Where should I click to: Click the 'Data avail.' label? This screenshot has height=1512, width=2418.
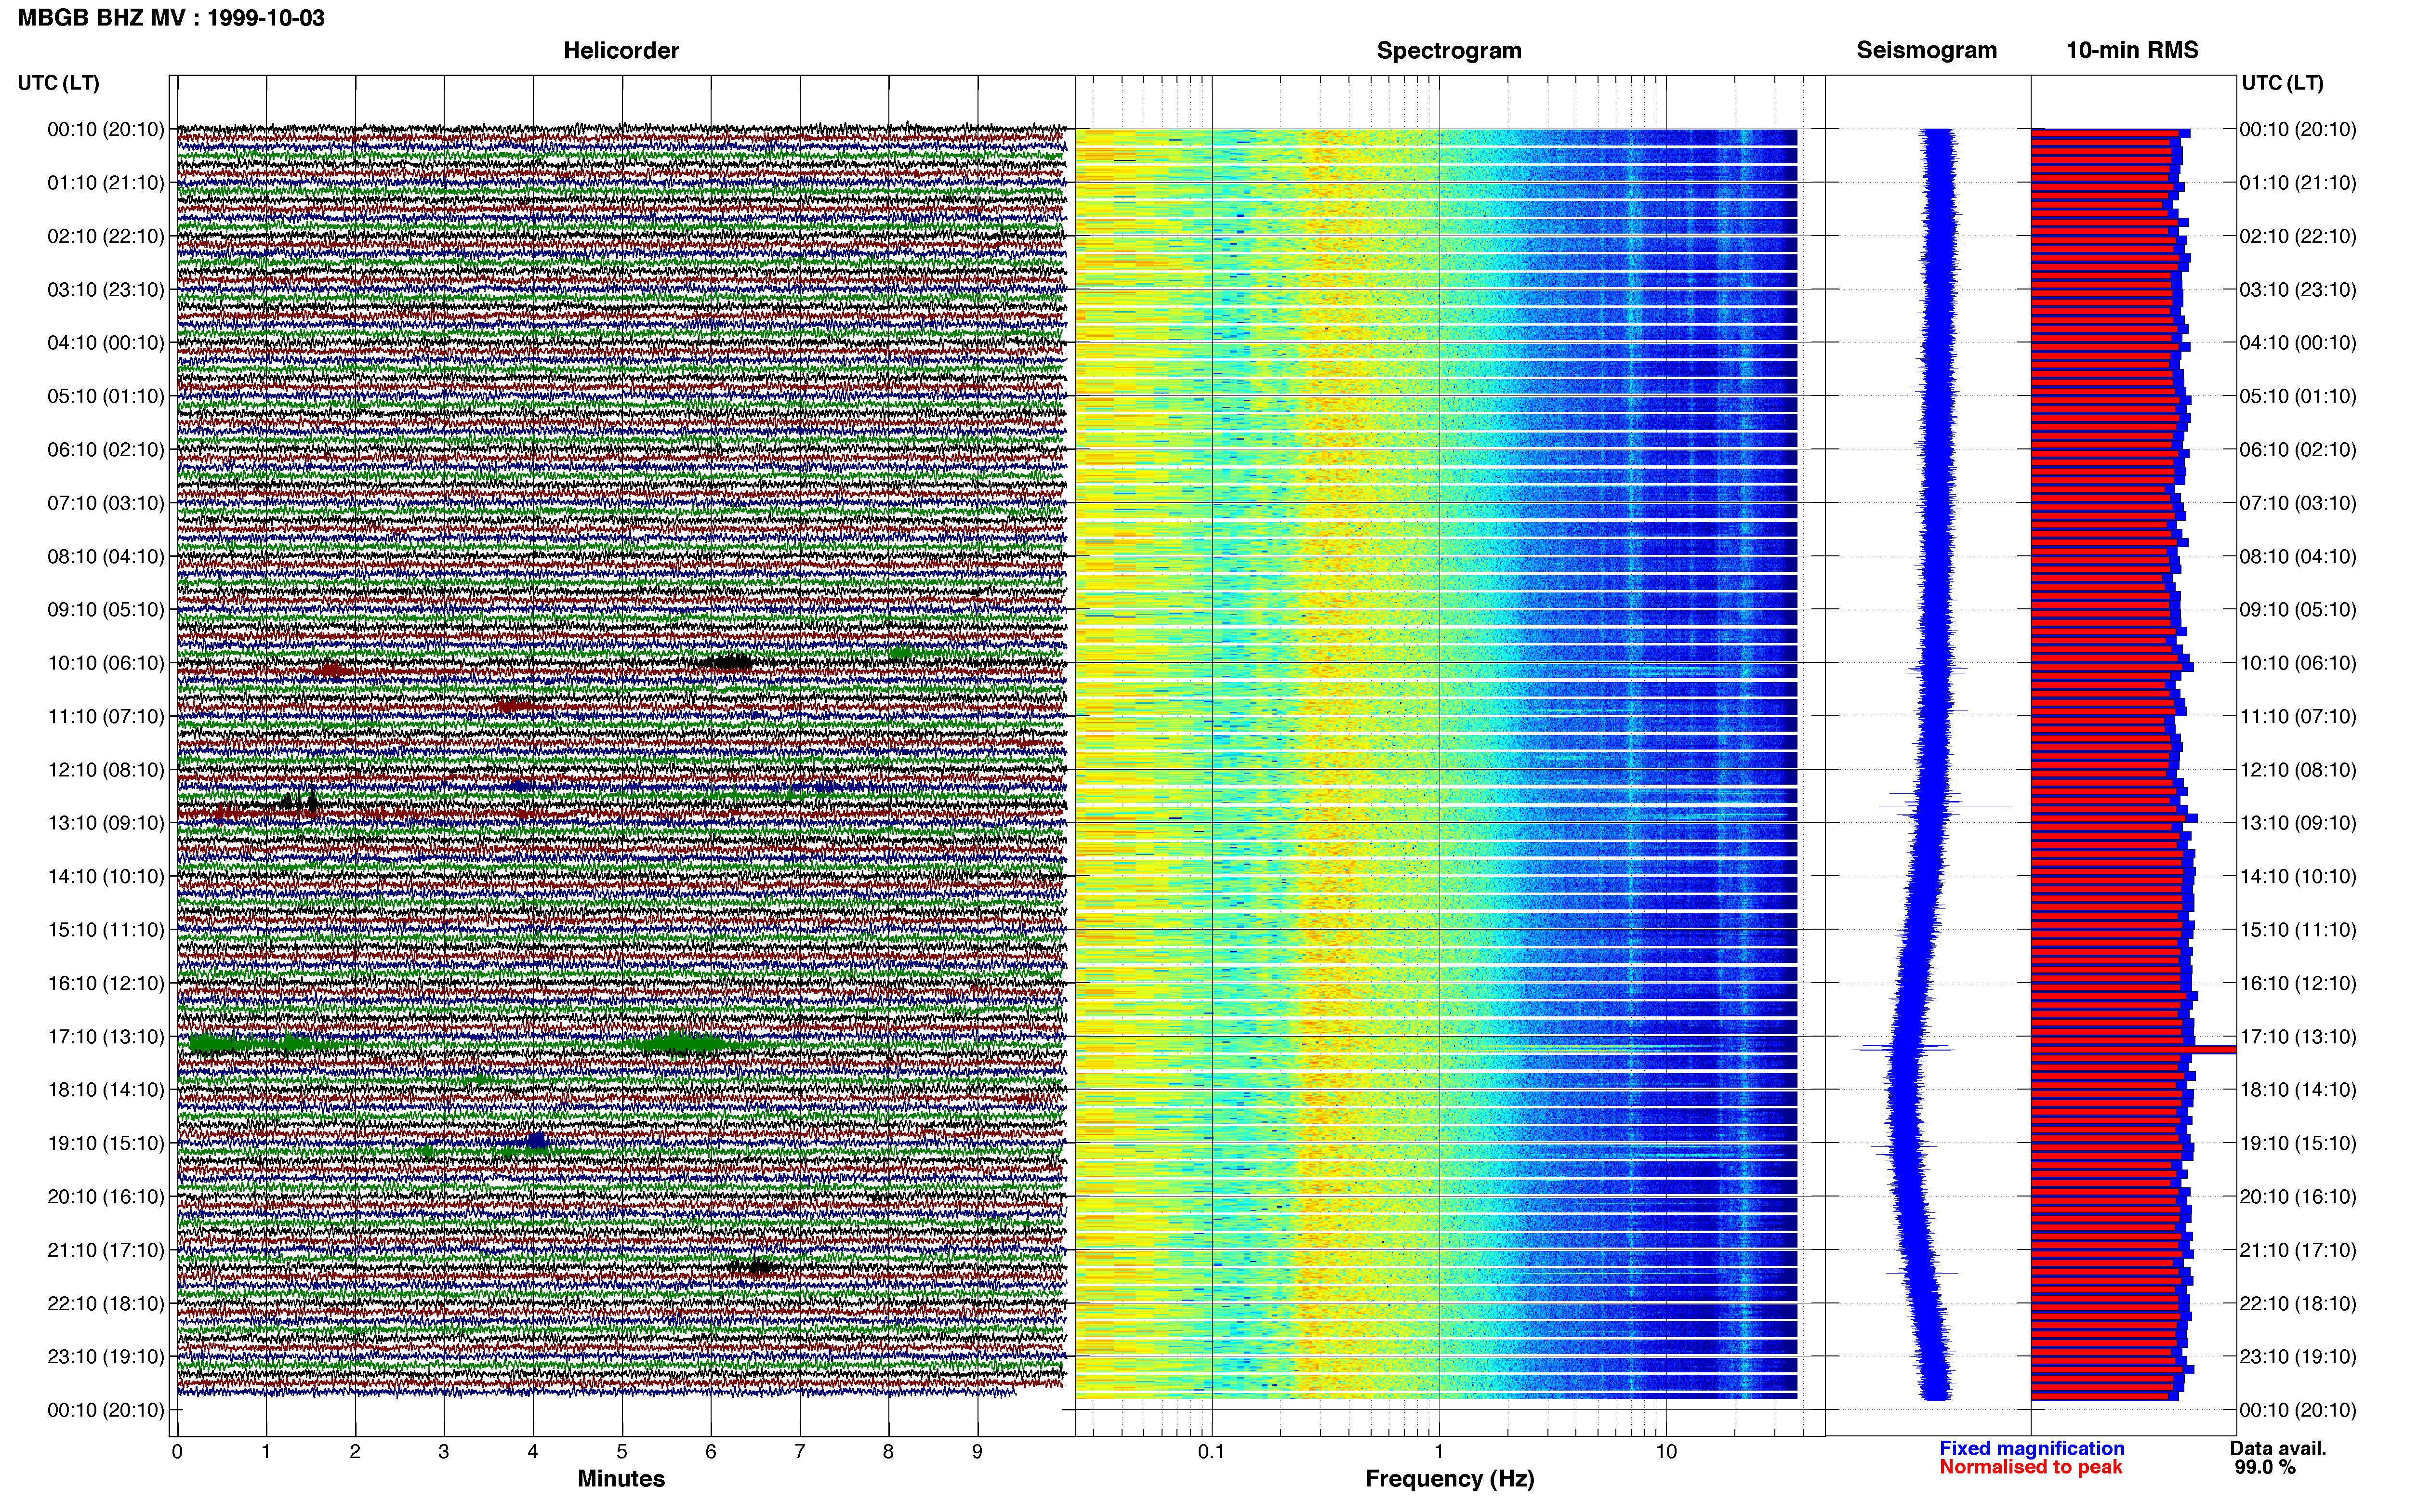pos(2278,1448)
